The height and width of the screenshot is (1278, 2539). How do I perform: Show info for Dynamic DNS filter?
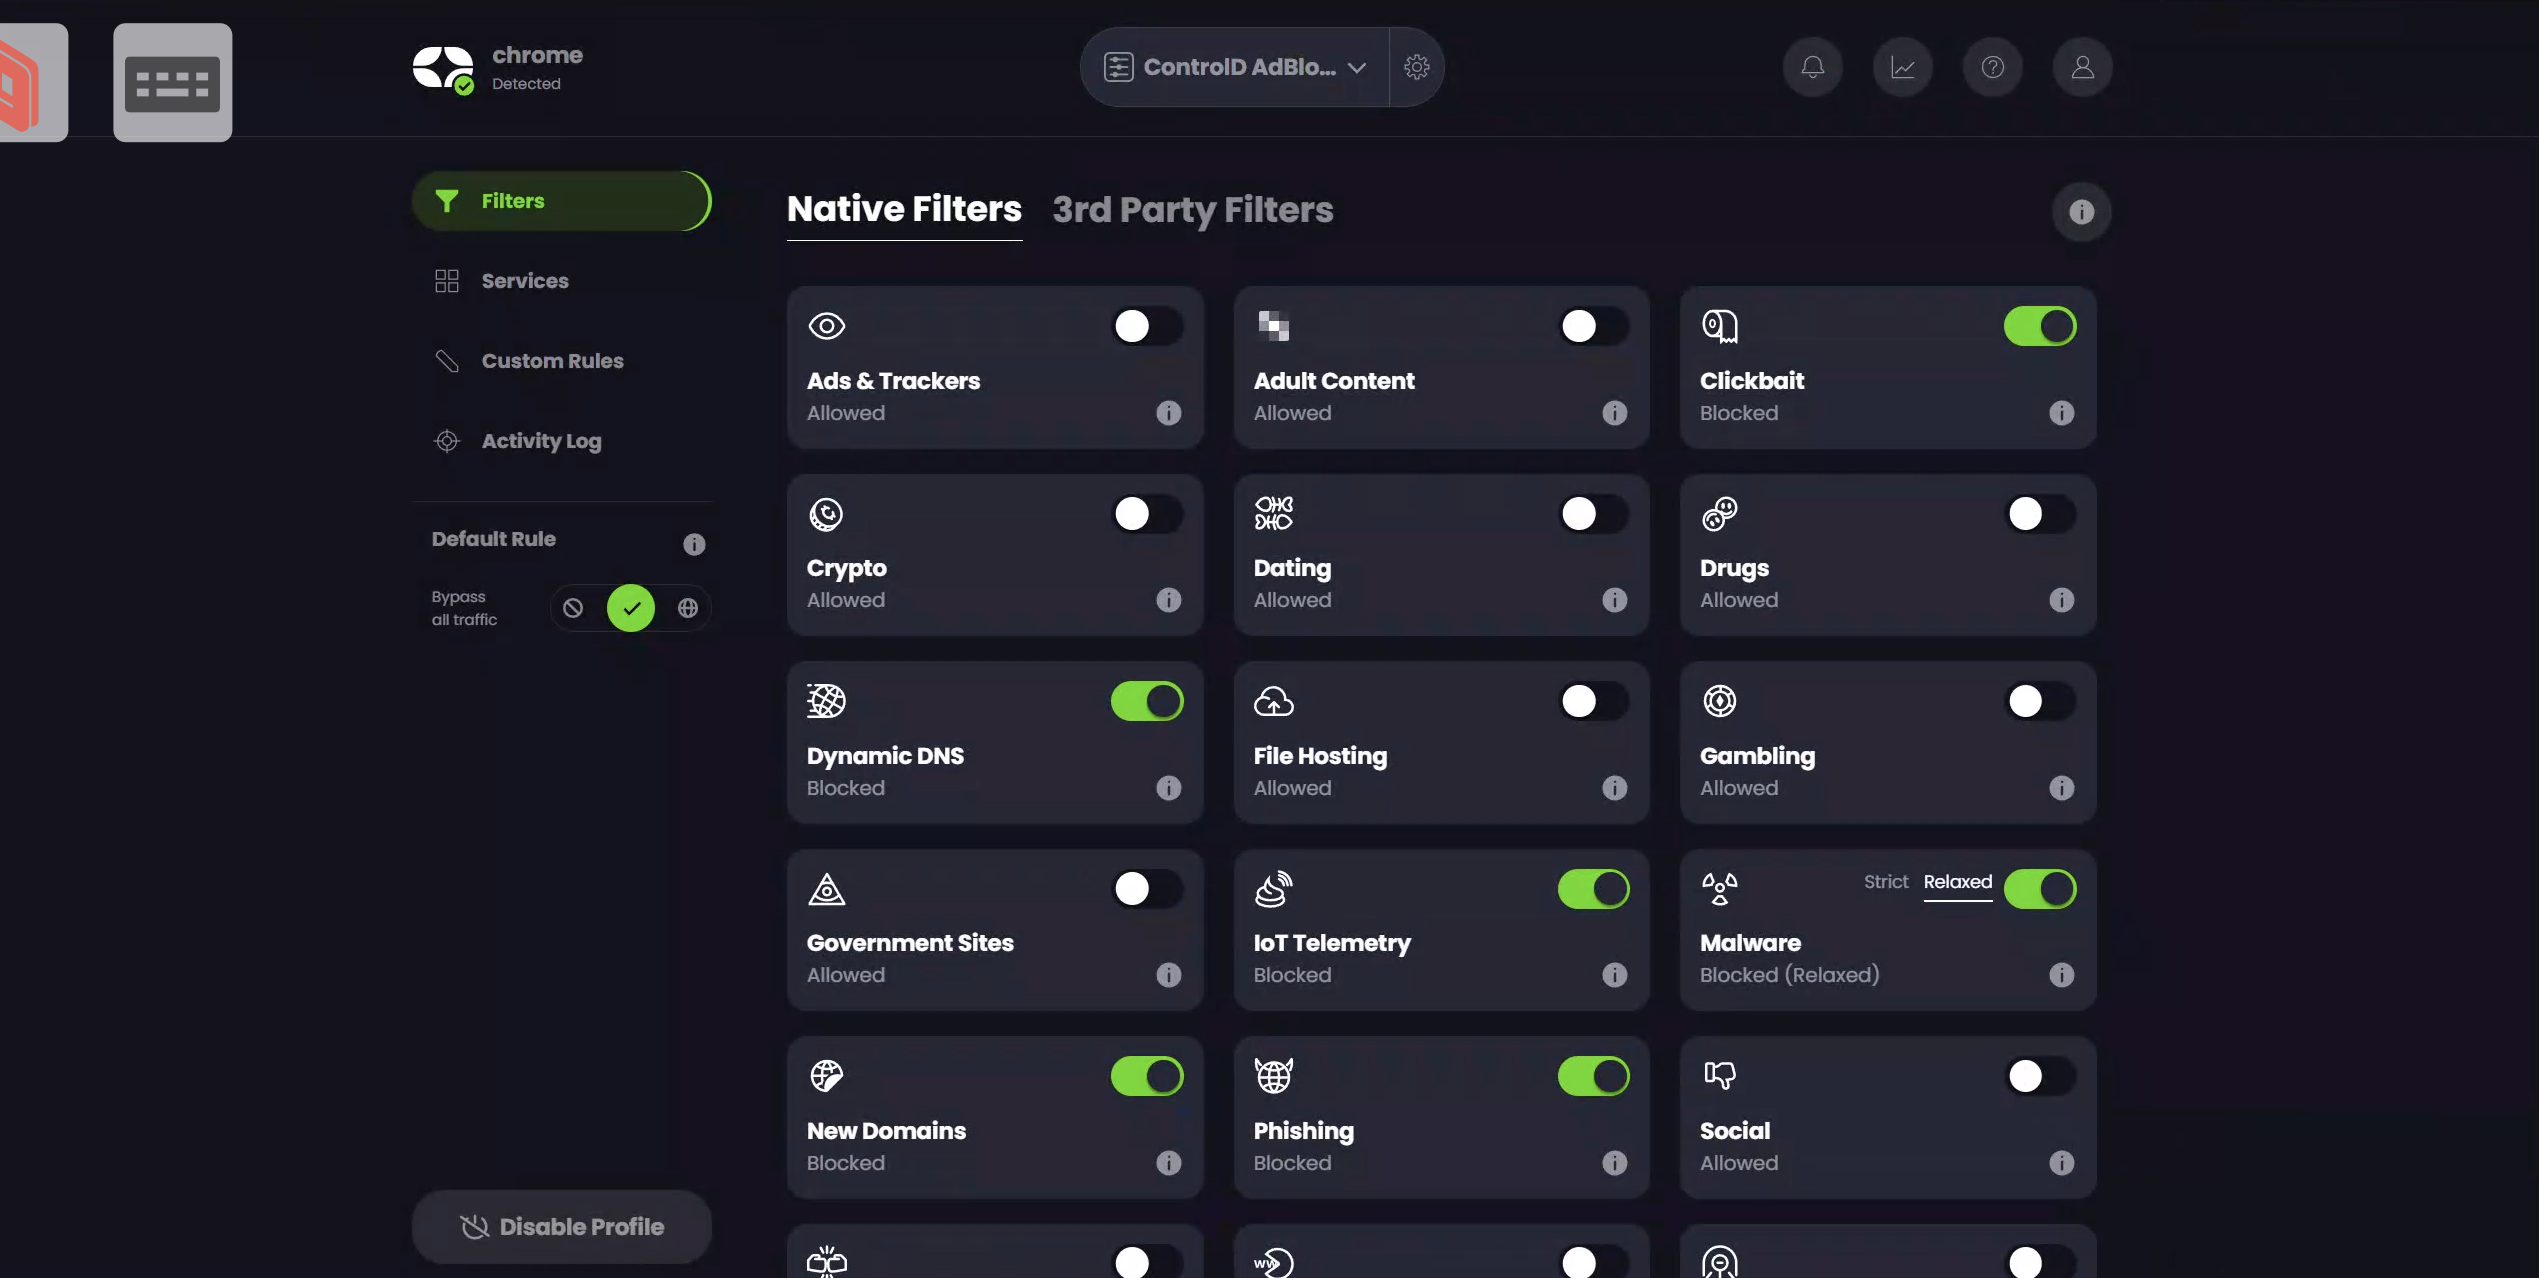[1168, 788]
